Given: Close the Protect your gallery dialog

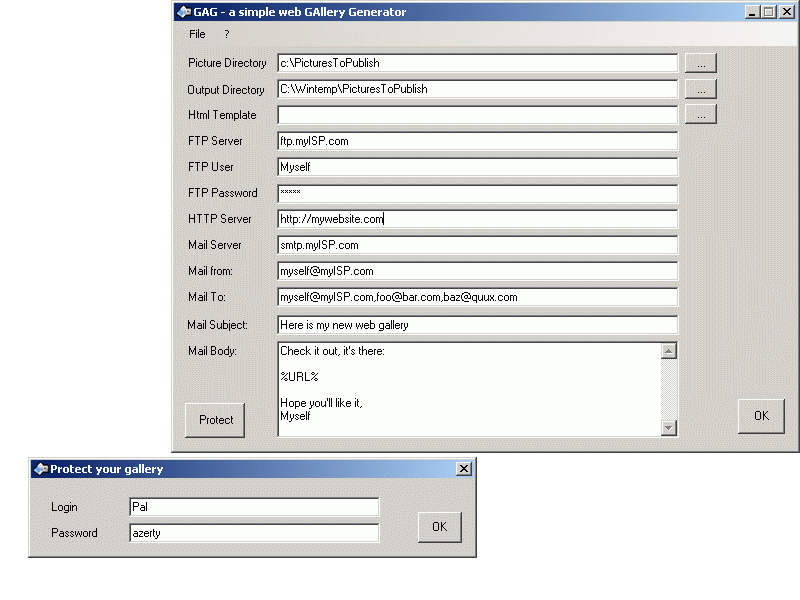Looking at the screenshot, I should click(464, 468).
